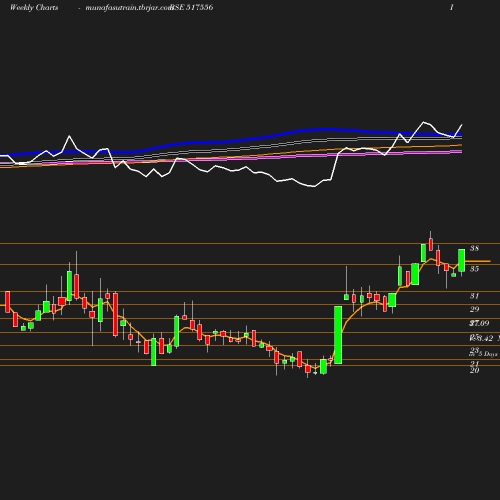The height and width of the screenshot is (500, 500).
Task: Click the 'BSE 517556' symbol label
Action: pos(192,8)
